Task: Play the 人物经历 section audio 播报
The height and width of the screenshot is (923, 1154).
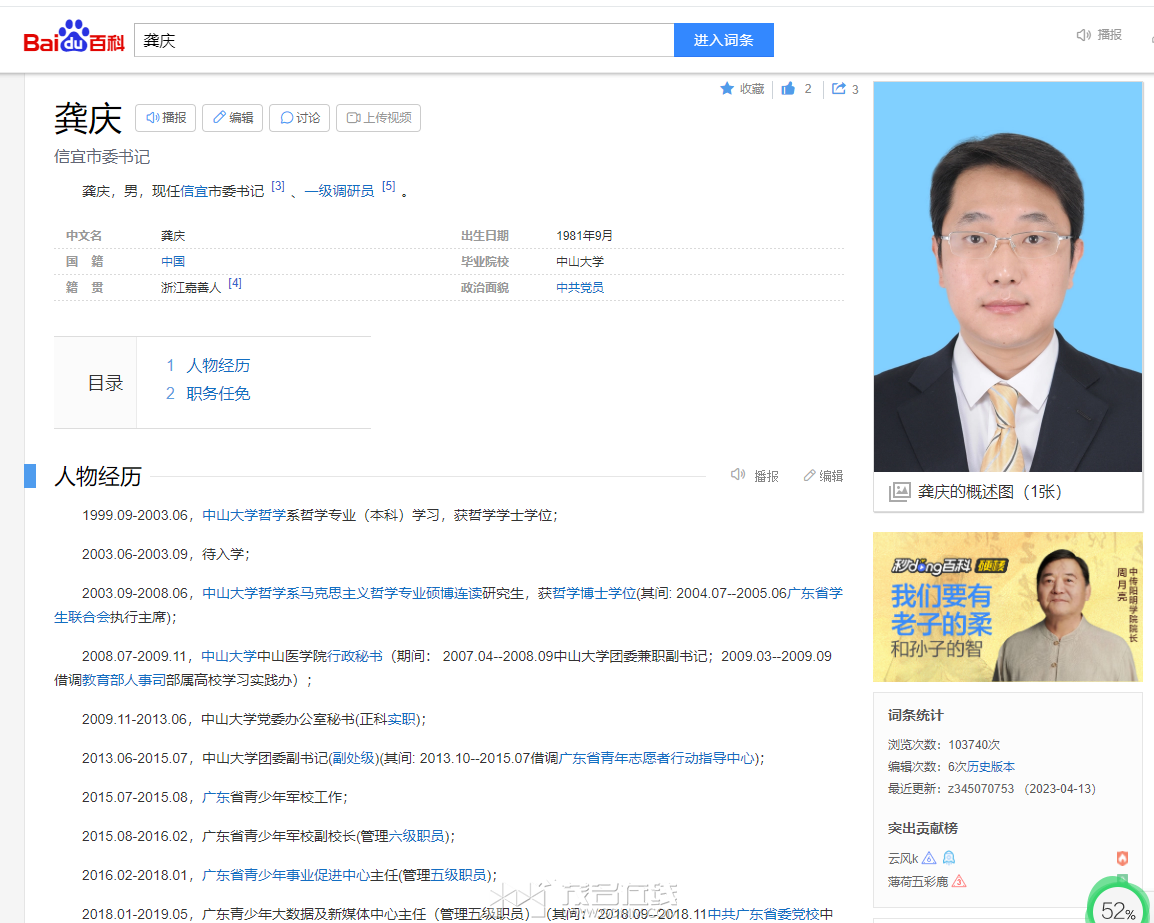Action: [755, 476]
